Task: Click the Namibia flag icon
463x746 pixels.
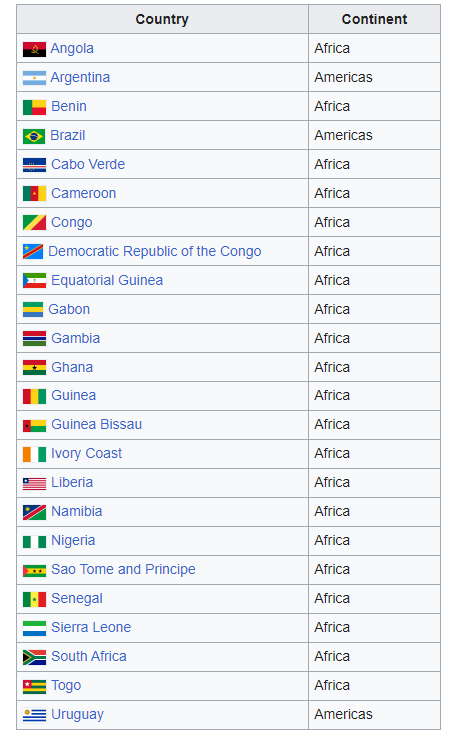Action: pos(34,512)
